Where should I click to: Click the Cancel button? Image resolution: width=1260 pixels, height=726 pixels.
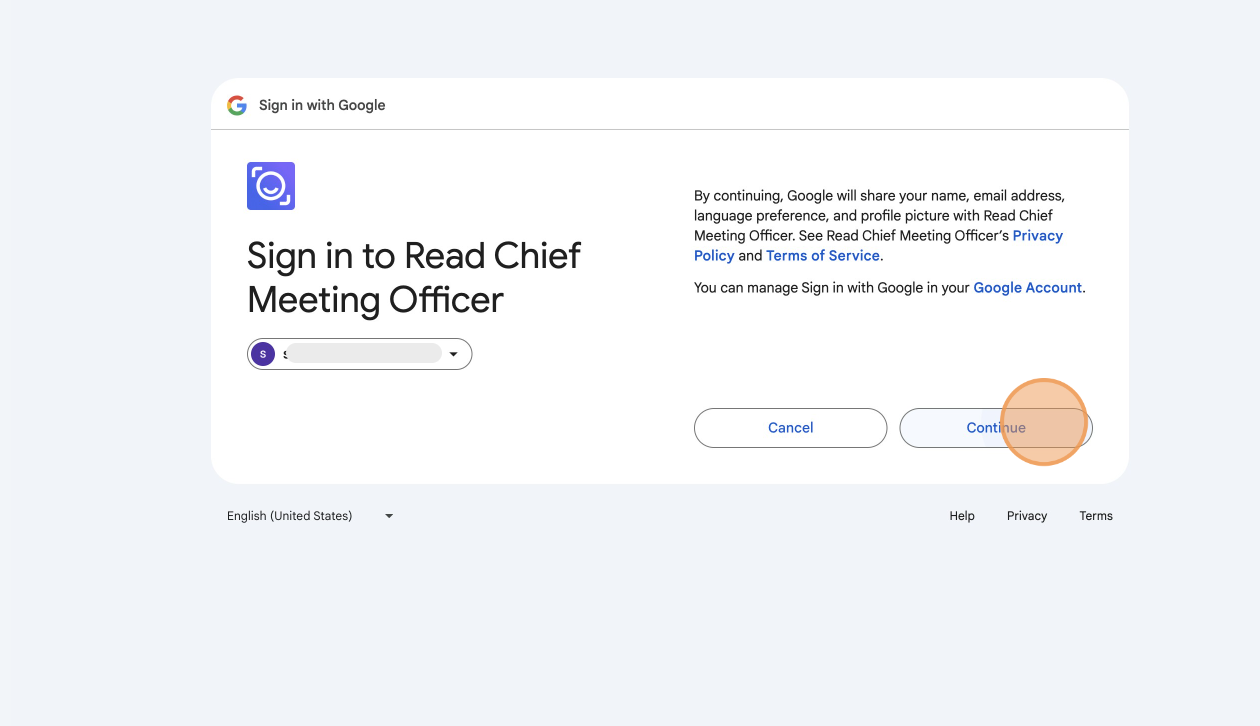pos(790,428)
